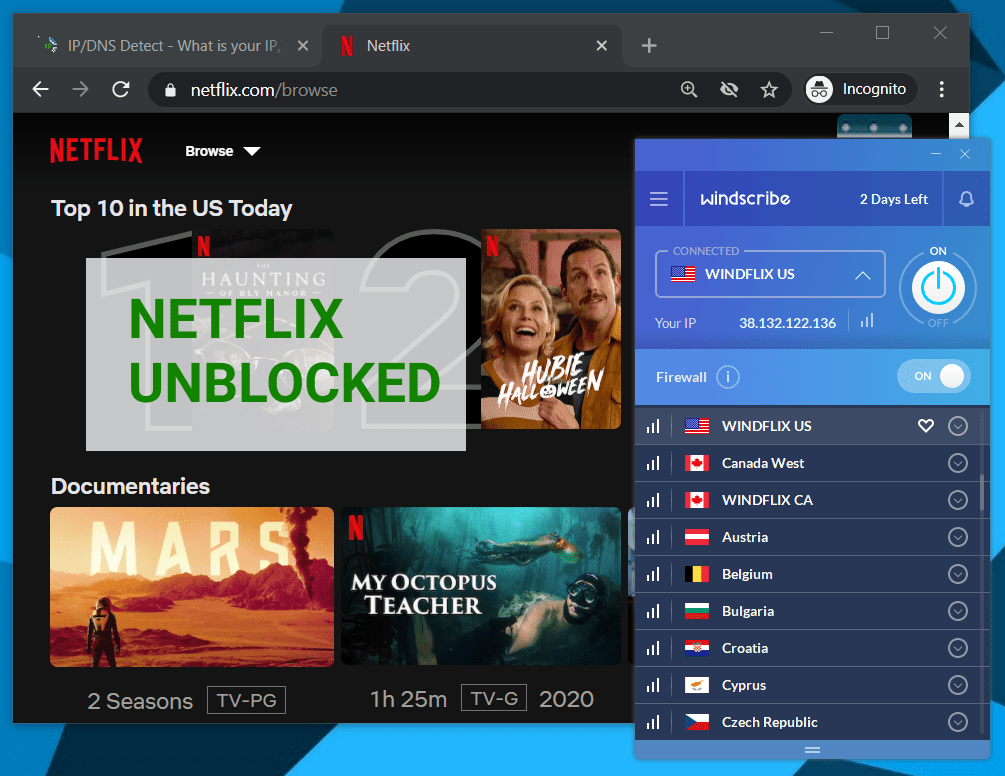The height and width of the screenshot is (776, 1005).
Task: Toggle the Windscribe power button off
Action: [938, 287]
